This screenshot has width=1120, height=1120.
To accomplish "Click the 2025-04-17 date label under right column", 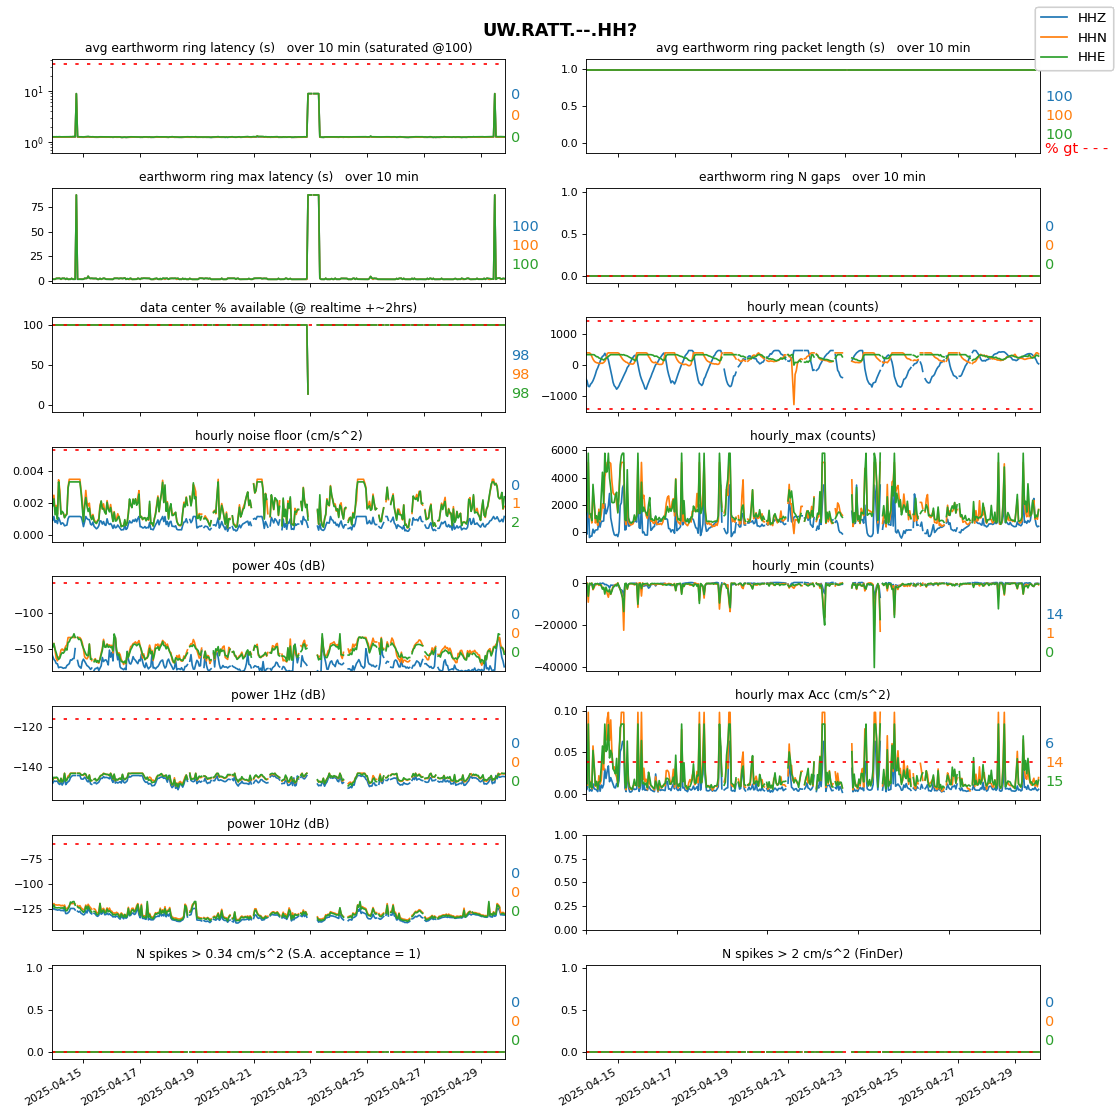I will point(645,1088).
